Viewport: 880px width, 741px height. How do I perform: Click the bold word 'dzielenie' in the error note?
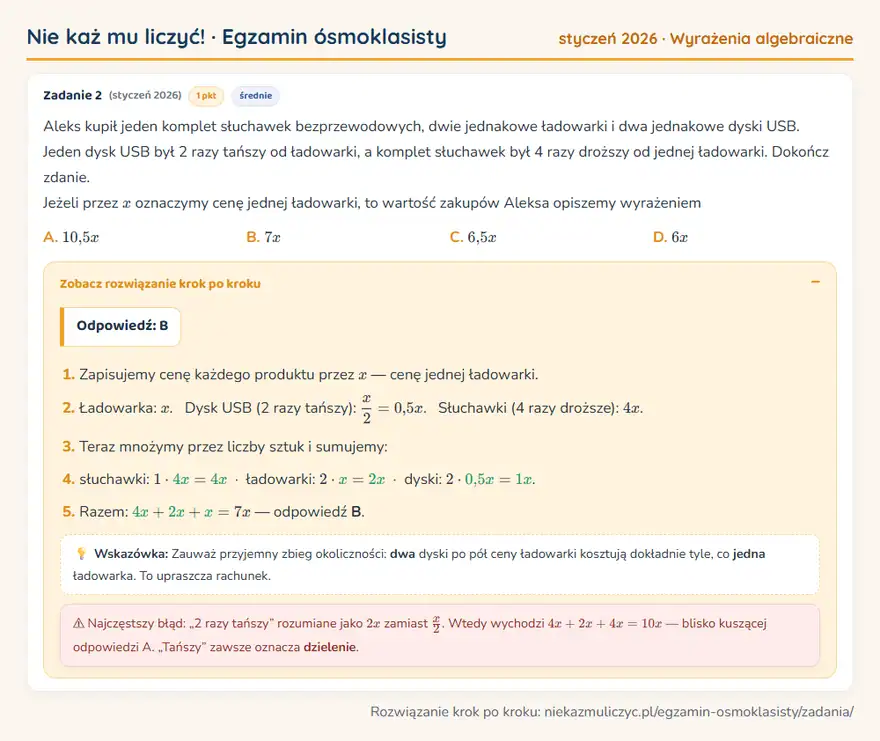[x=329, y=647]
